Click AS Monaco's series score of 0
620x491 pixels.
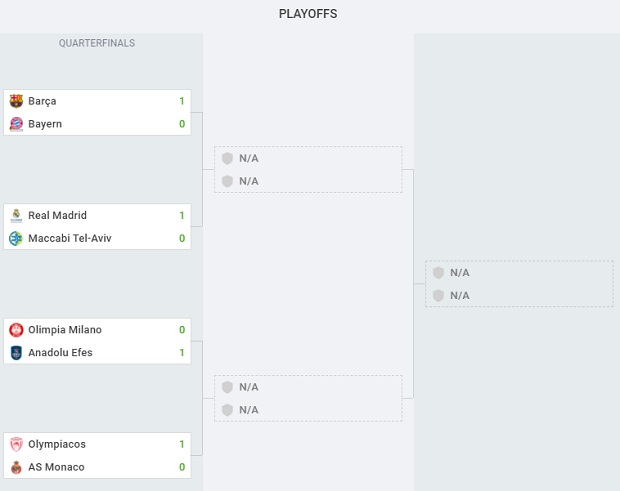[182, 467]
